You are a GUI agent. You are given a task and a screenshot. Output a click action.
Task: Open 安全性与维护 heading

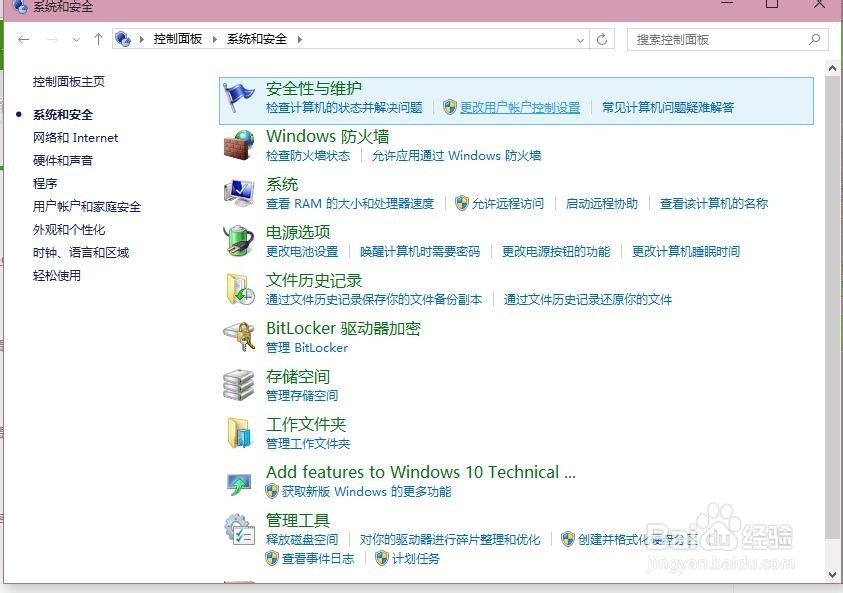point(314,88)
